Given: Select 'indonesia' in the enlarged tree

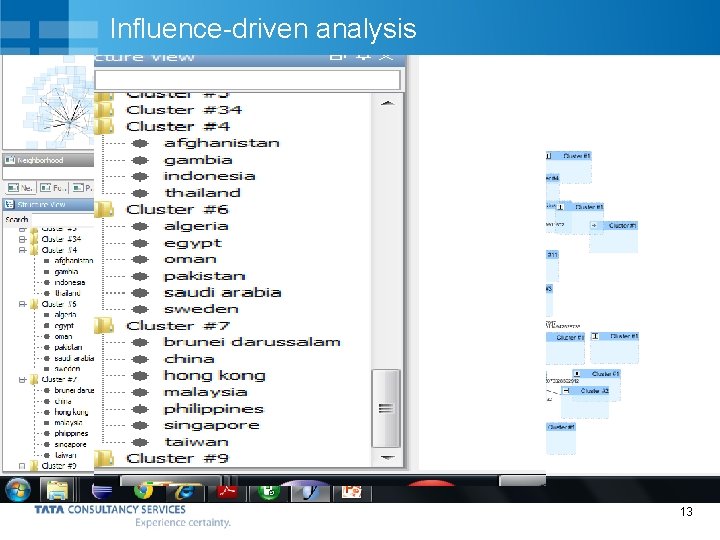Looking at the screenshot, I should pyautogui.click(x=209, y=176).
